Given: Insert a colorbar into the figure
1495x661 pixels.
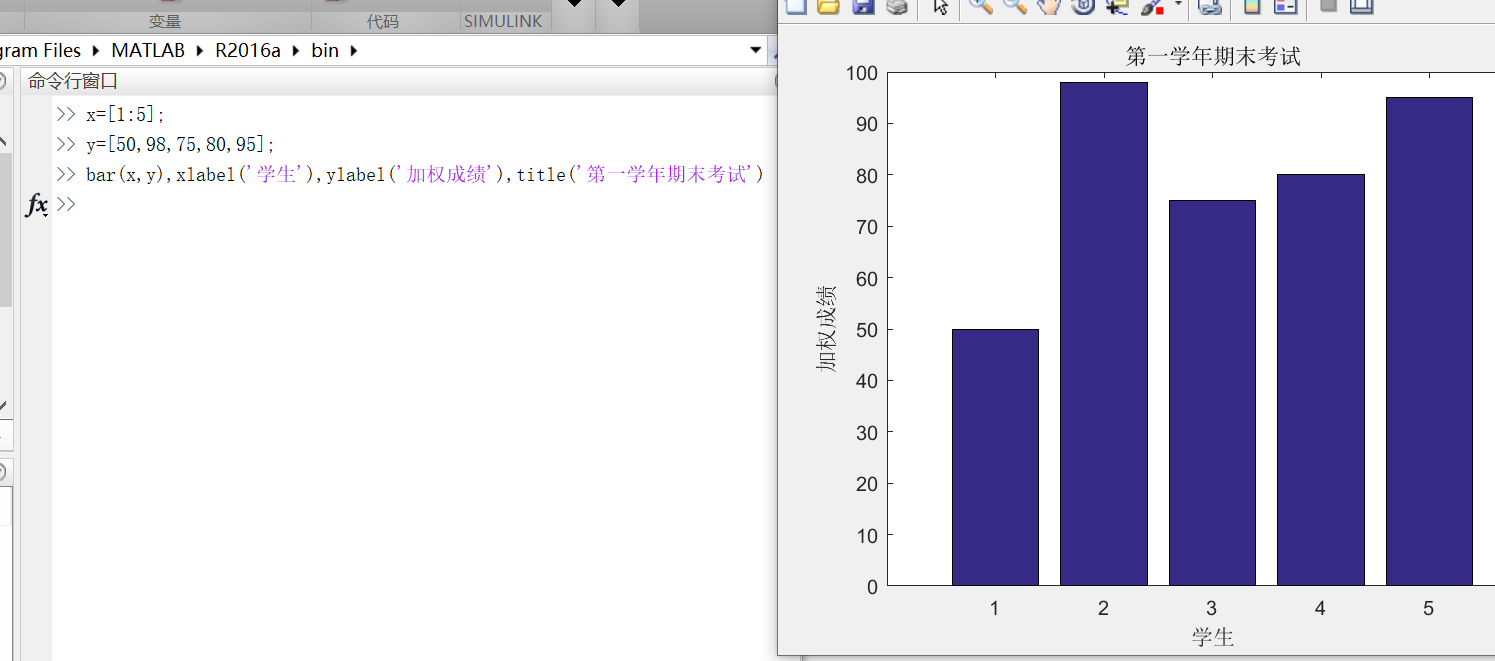Looking at the screenshot, I should click(x=1251, y=6).
